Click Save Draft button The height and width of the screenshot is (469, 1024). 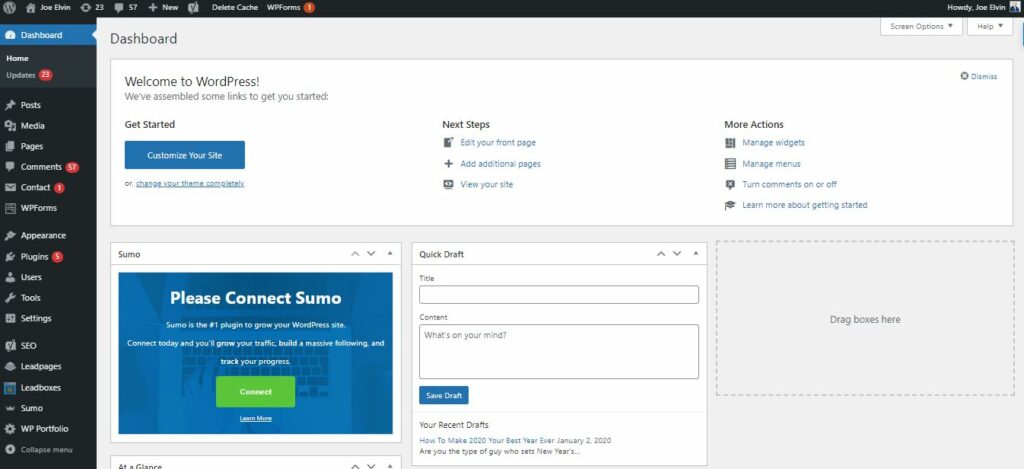(443, 396)
